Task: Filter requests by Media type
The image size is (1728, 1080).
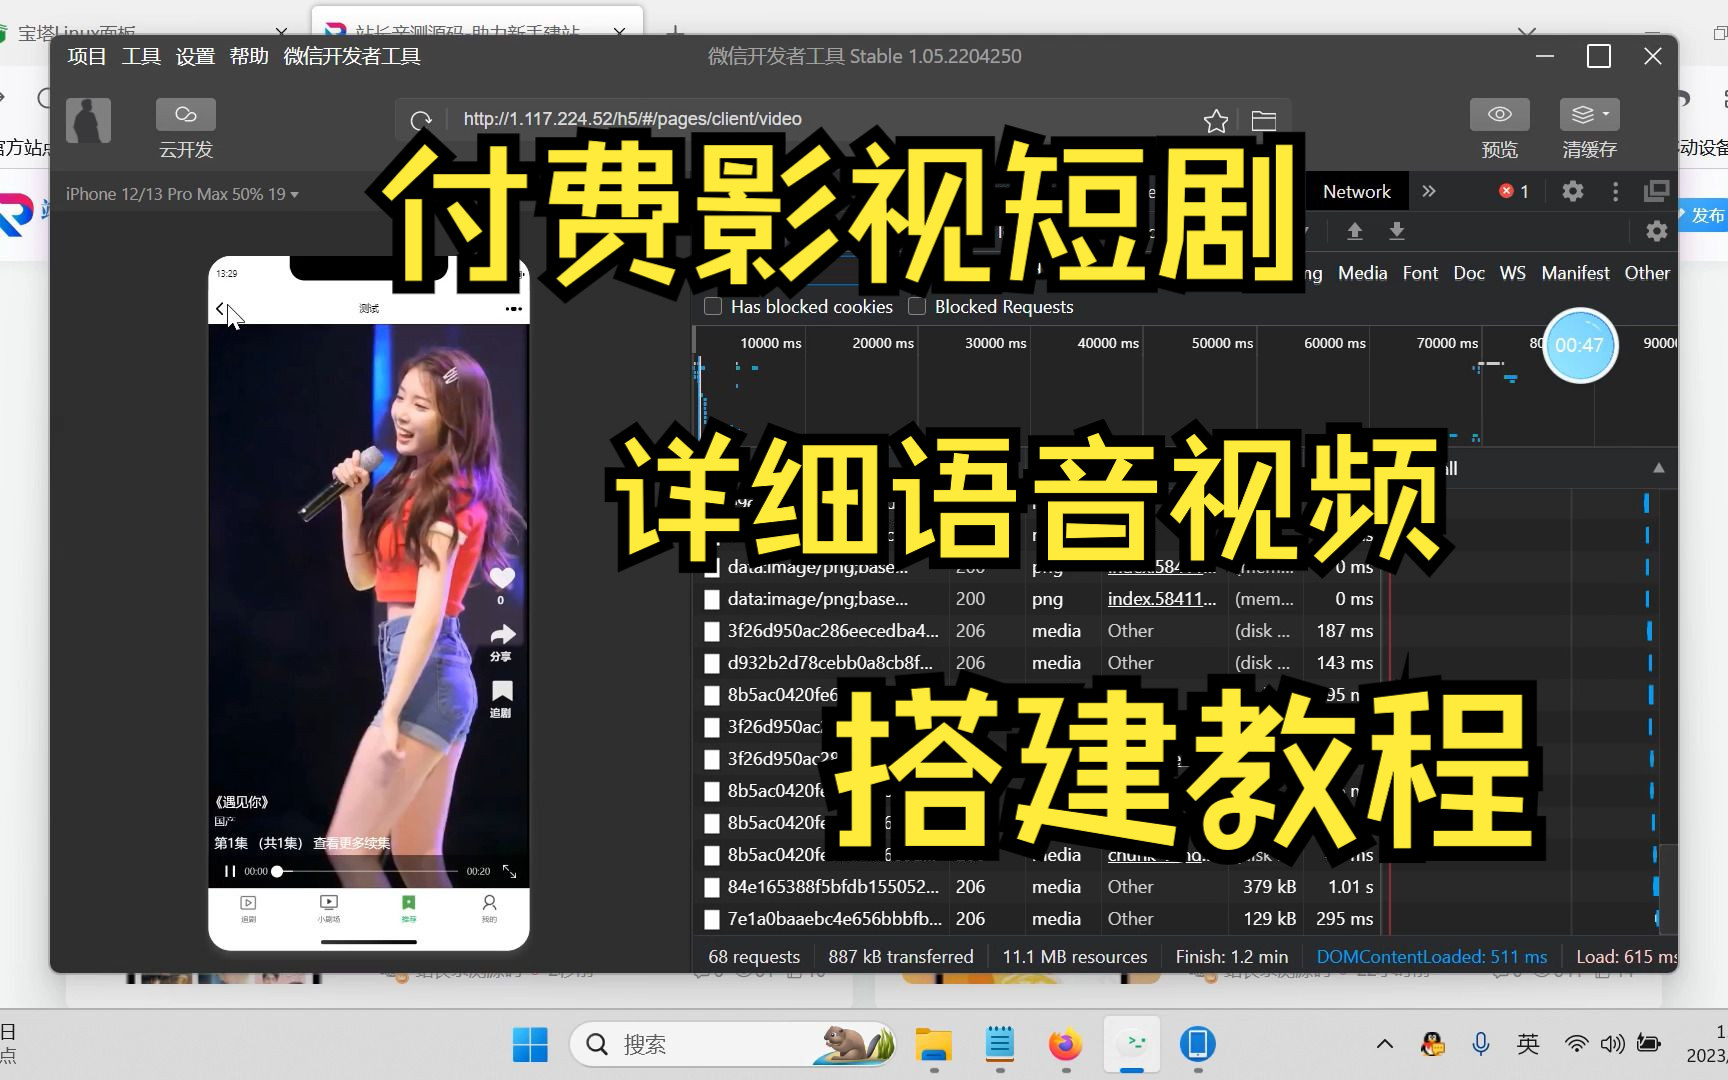Action: pyautogui.click(x=1363, y=273)
